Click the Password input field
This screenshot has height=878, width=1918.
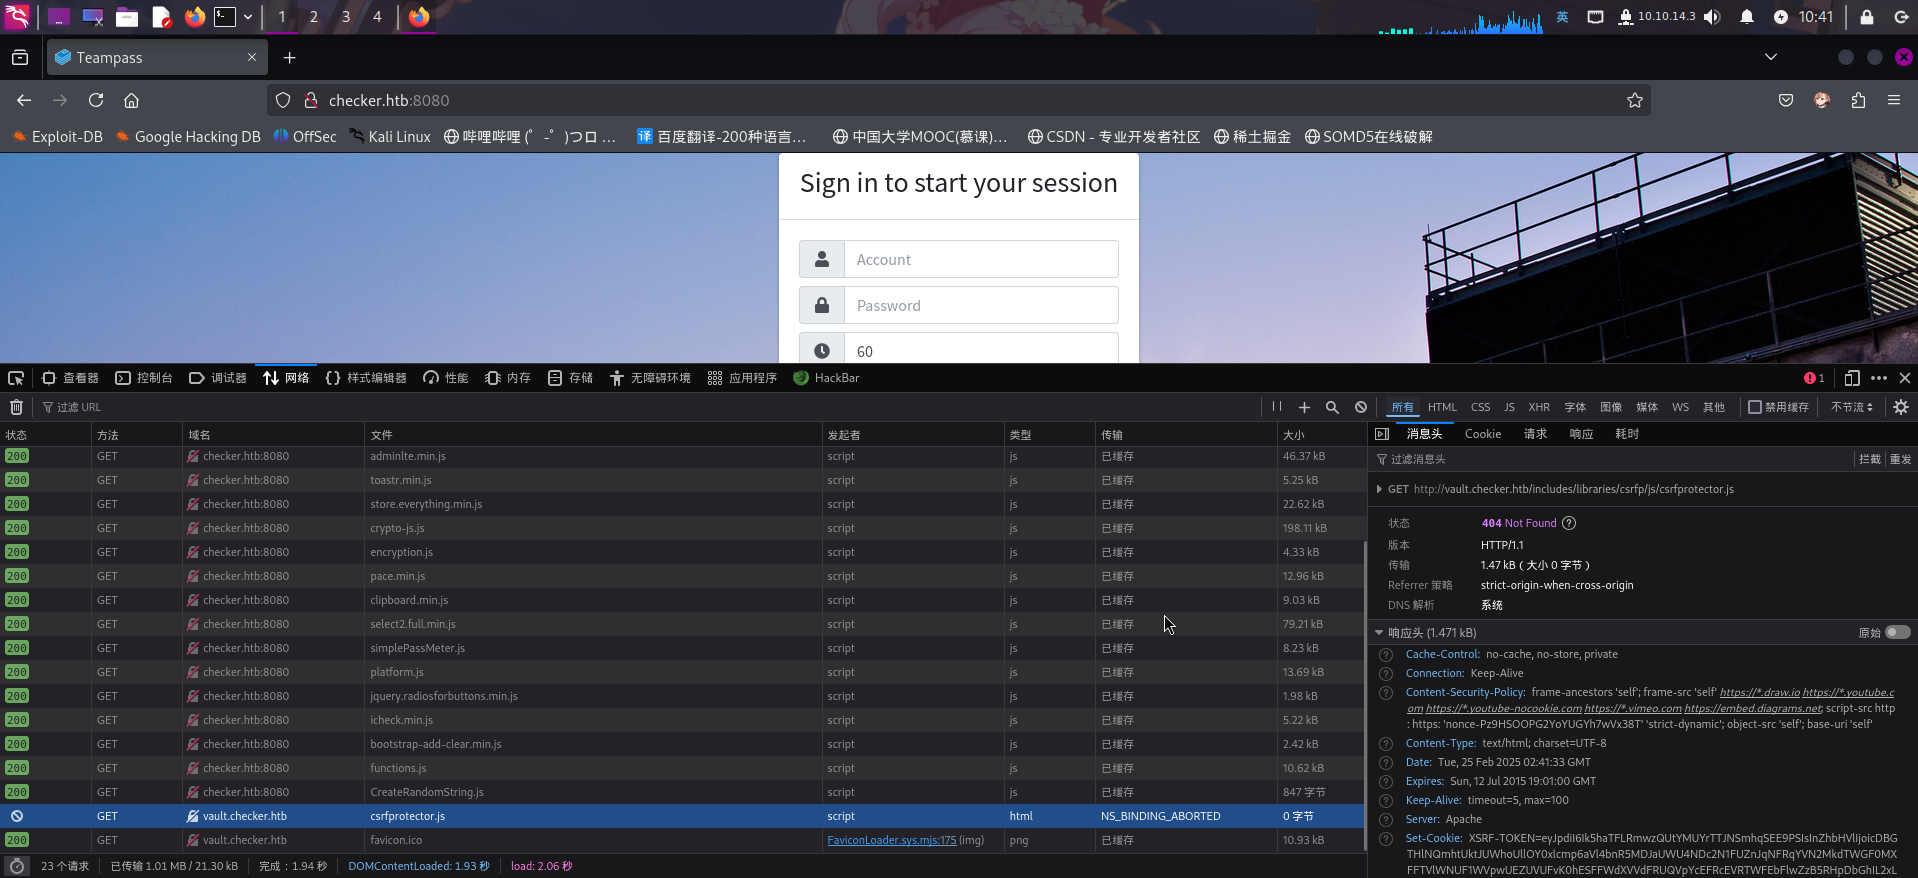click(981, 305)
